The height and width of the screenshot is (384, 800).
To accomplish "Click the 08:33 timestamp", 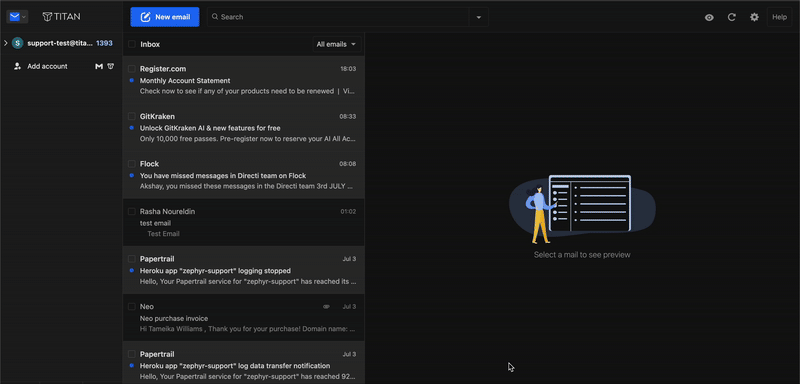I will coord(348,116).
